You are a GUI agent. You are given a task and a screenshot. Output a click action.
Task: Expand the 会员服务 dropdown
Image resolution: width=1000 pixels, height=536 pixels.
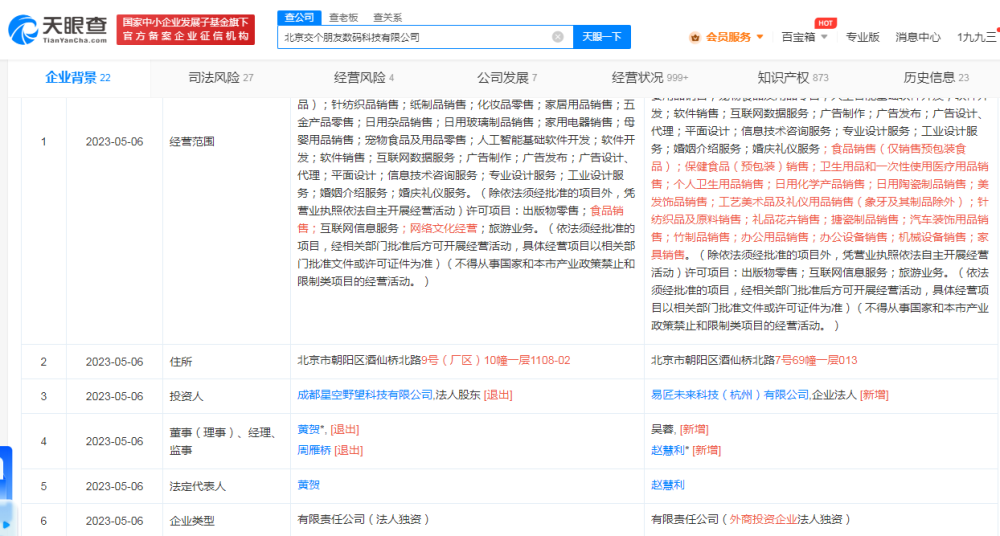click(760, 37)
